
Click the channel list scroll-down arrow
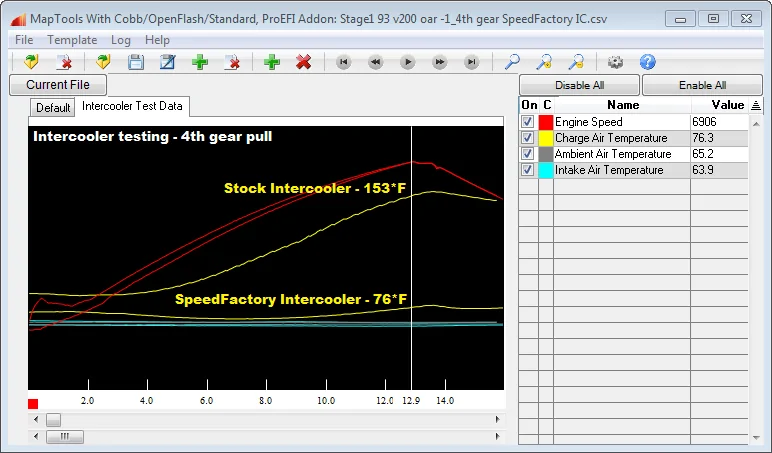click(756, 438)
